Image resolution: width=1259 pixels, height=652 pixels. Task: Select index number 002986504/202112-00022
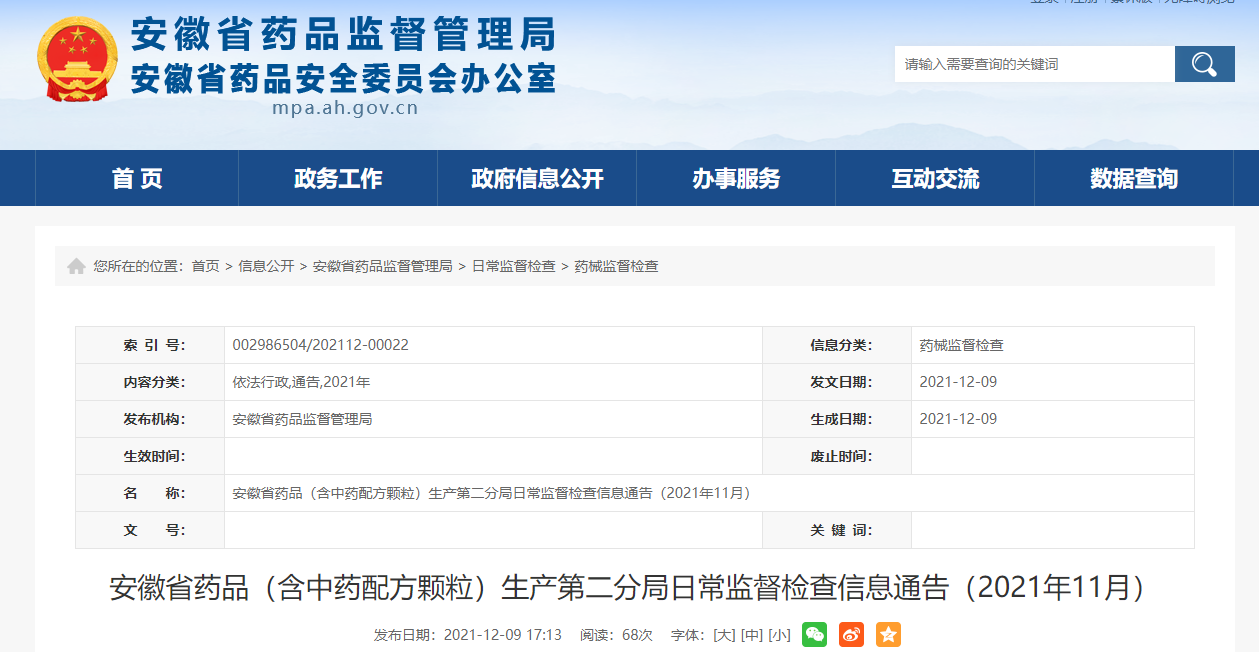pyautogui.click(x=321, y=345)
